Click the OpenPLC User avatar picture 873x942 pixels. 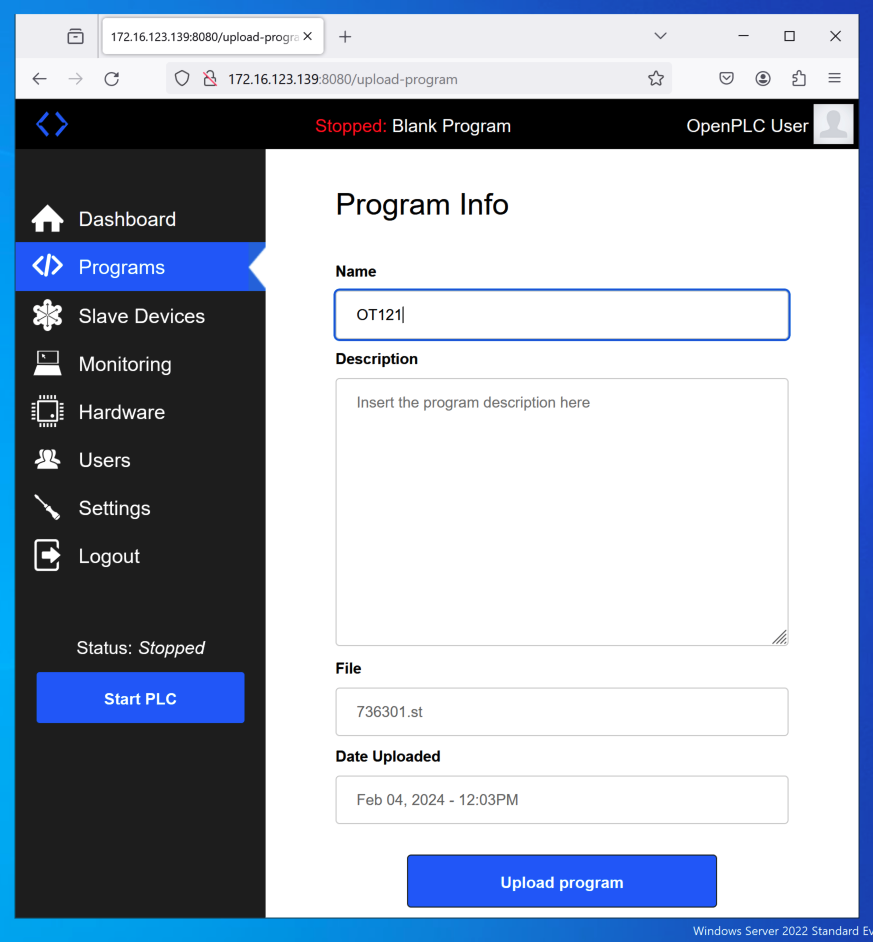pyautogui.click(x=833, y=124)
